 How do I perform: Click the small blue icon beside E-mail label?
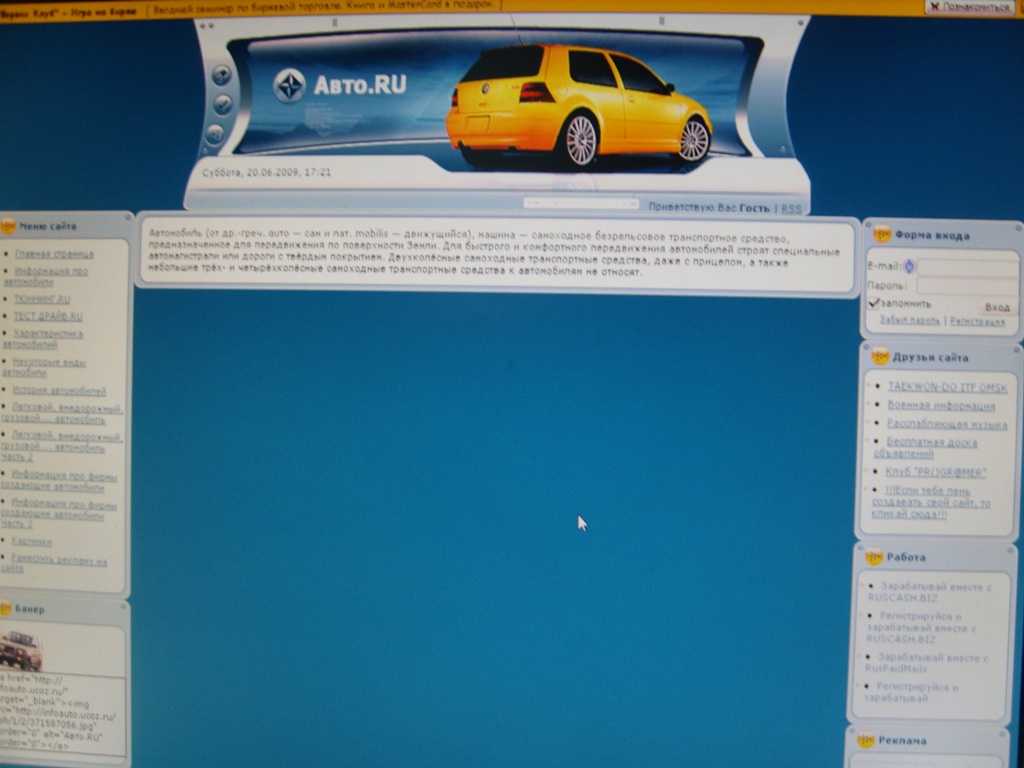[x=908, y=266]
